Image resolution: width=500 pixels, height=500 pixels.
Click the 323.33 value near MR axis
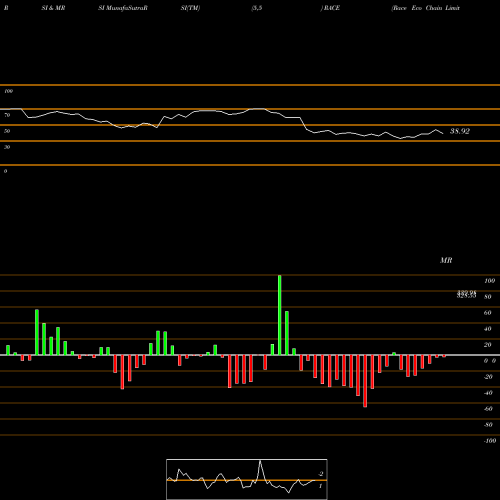pos(466,295)
